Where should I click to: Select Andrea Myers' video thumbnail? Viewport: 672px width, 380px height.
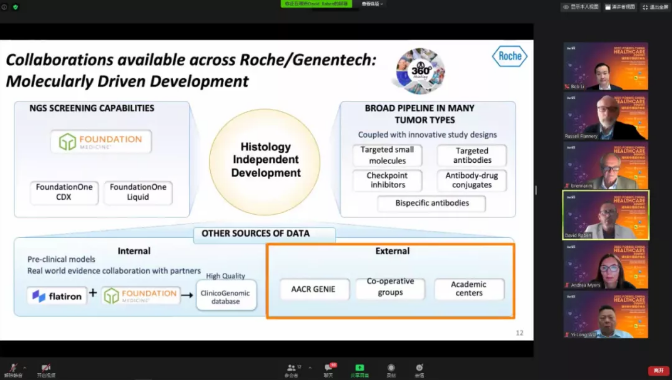[606, 265]
